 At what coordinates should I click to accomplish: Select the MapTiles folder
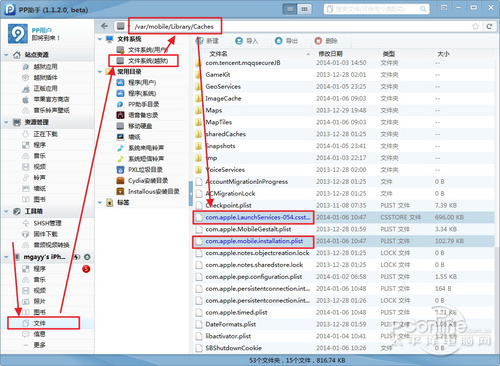218,122
